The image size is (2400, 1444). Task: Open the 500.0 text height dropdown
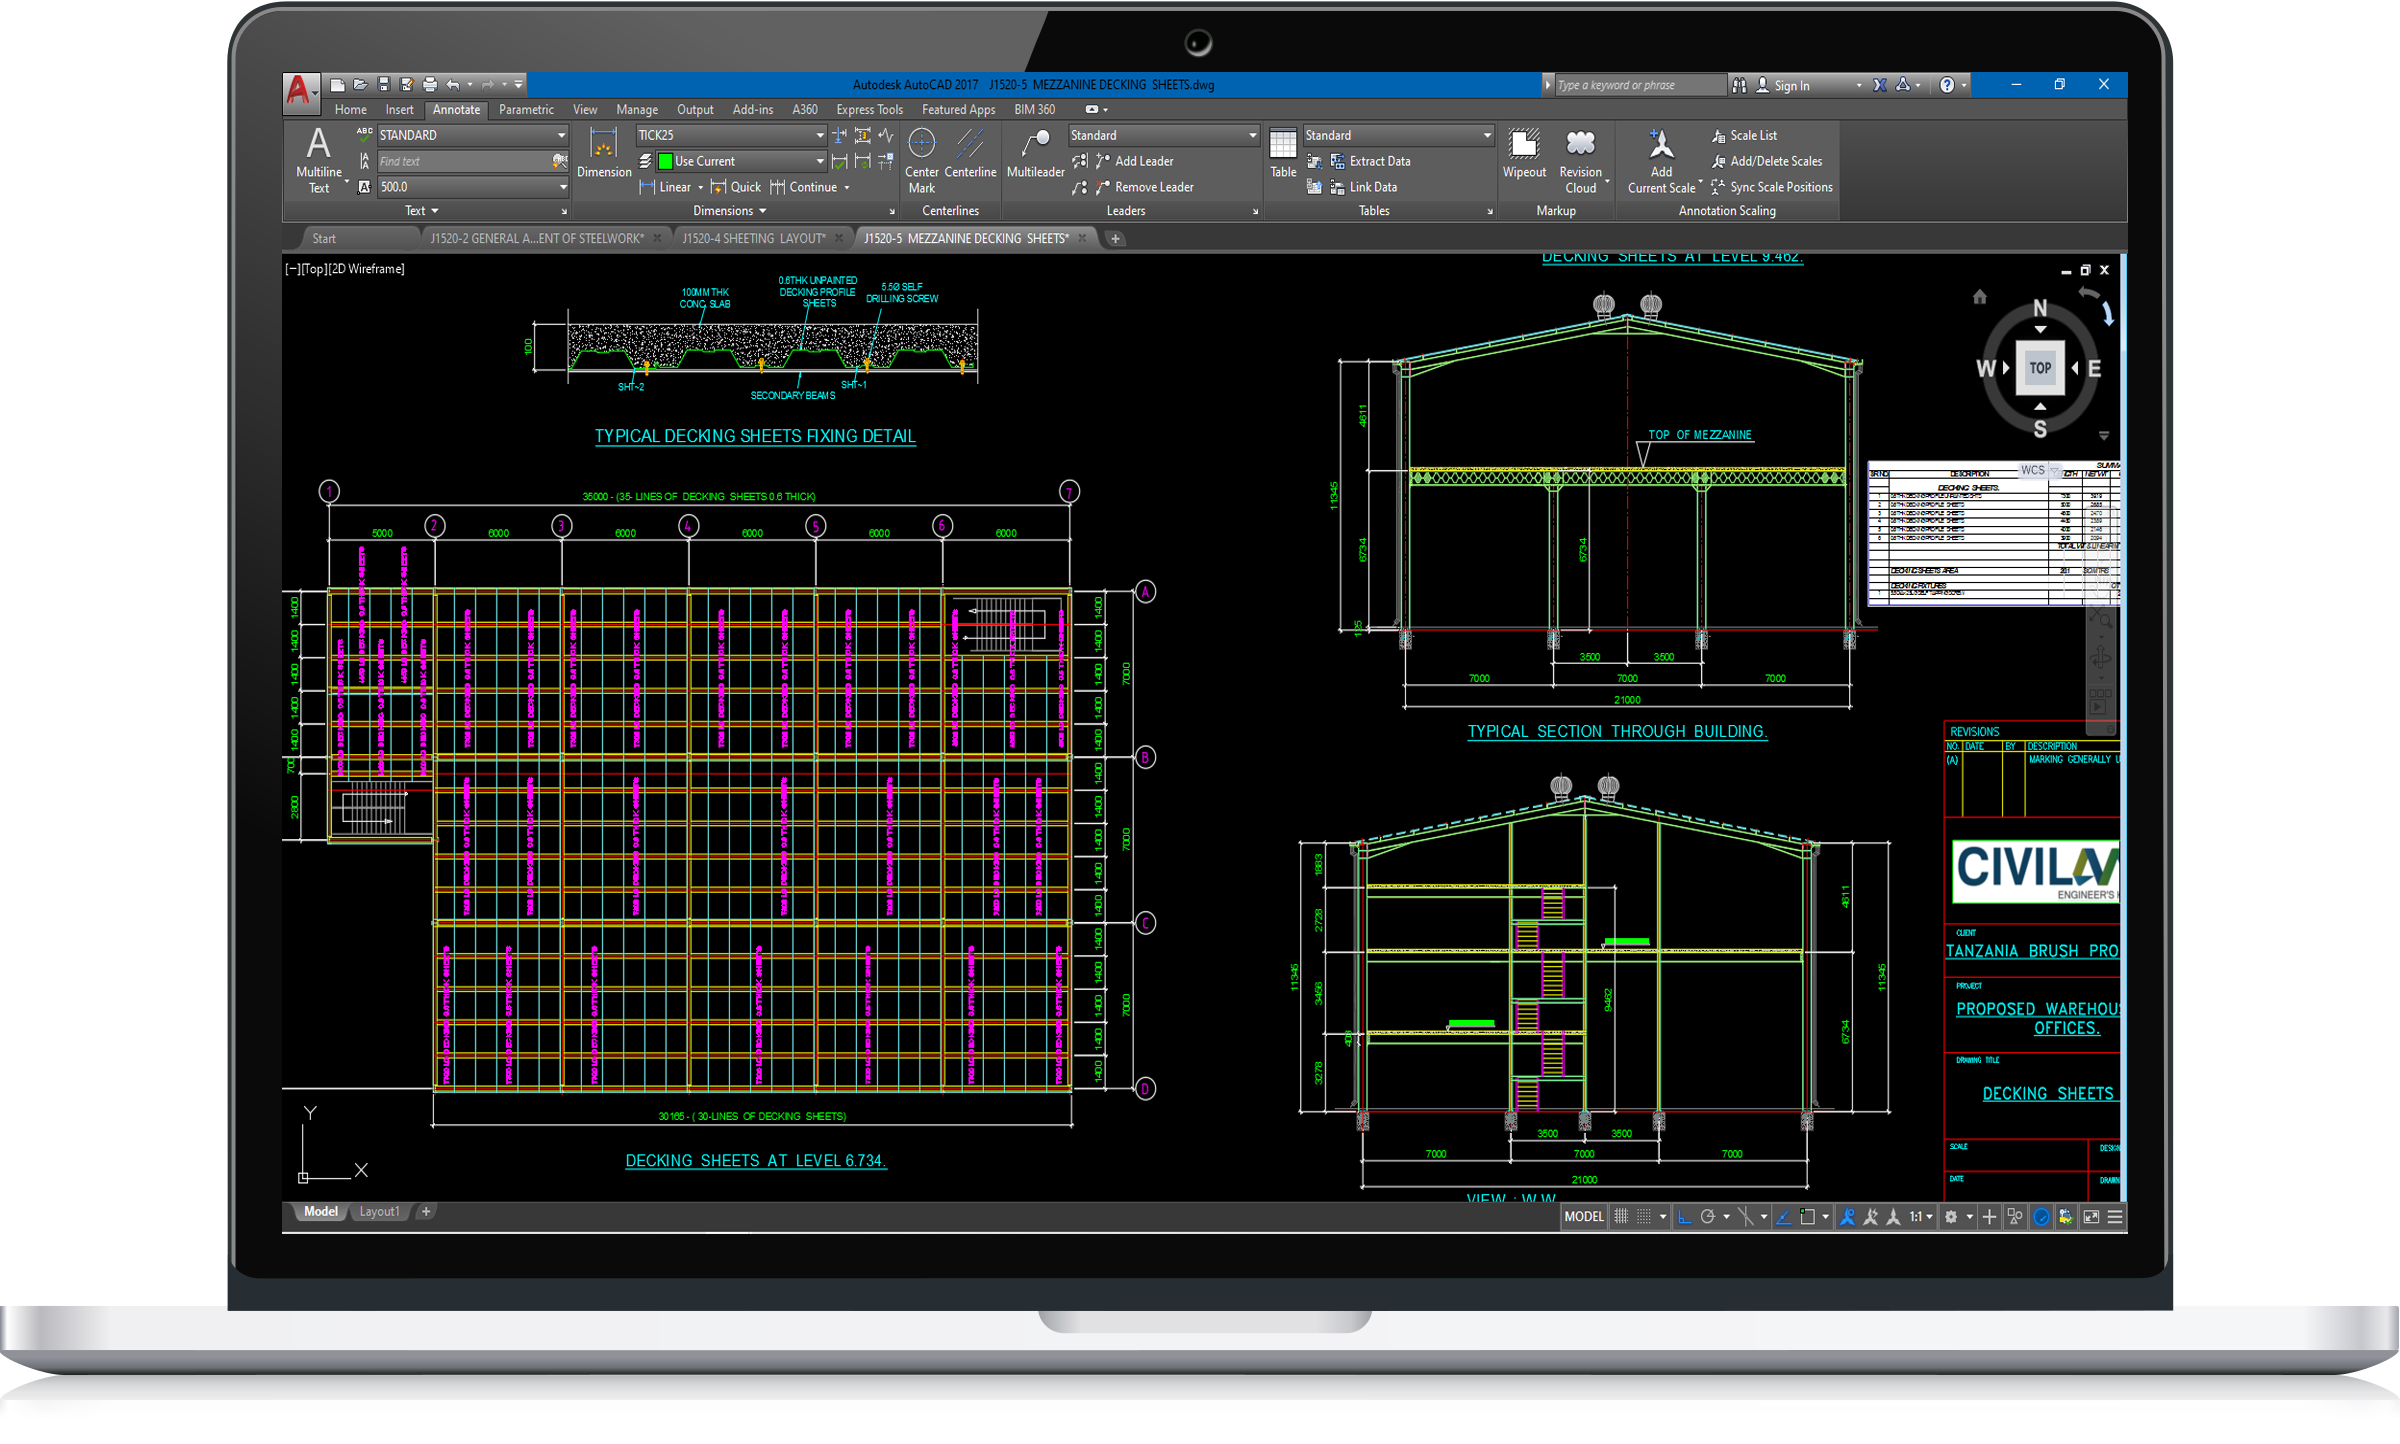pos(473,187)
